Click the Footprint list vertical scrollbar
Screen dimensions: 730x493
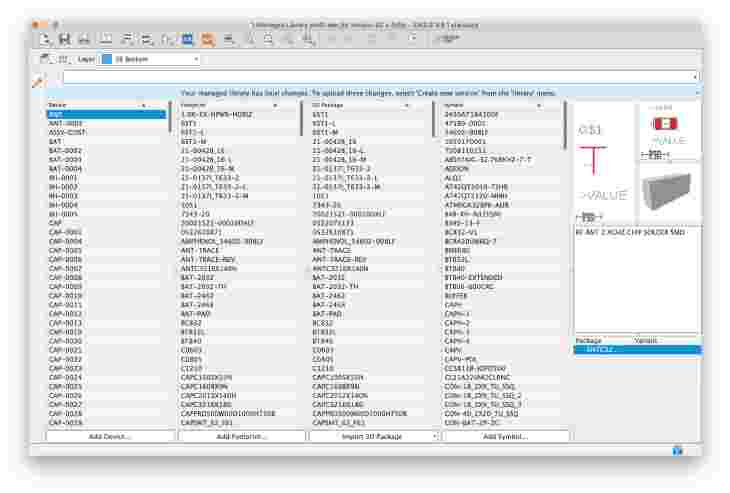pos(301,119)
